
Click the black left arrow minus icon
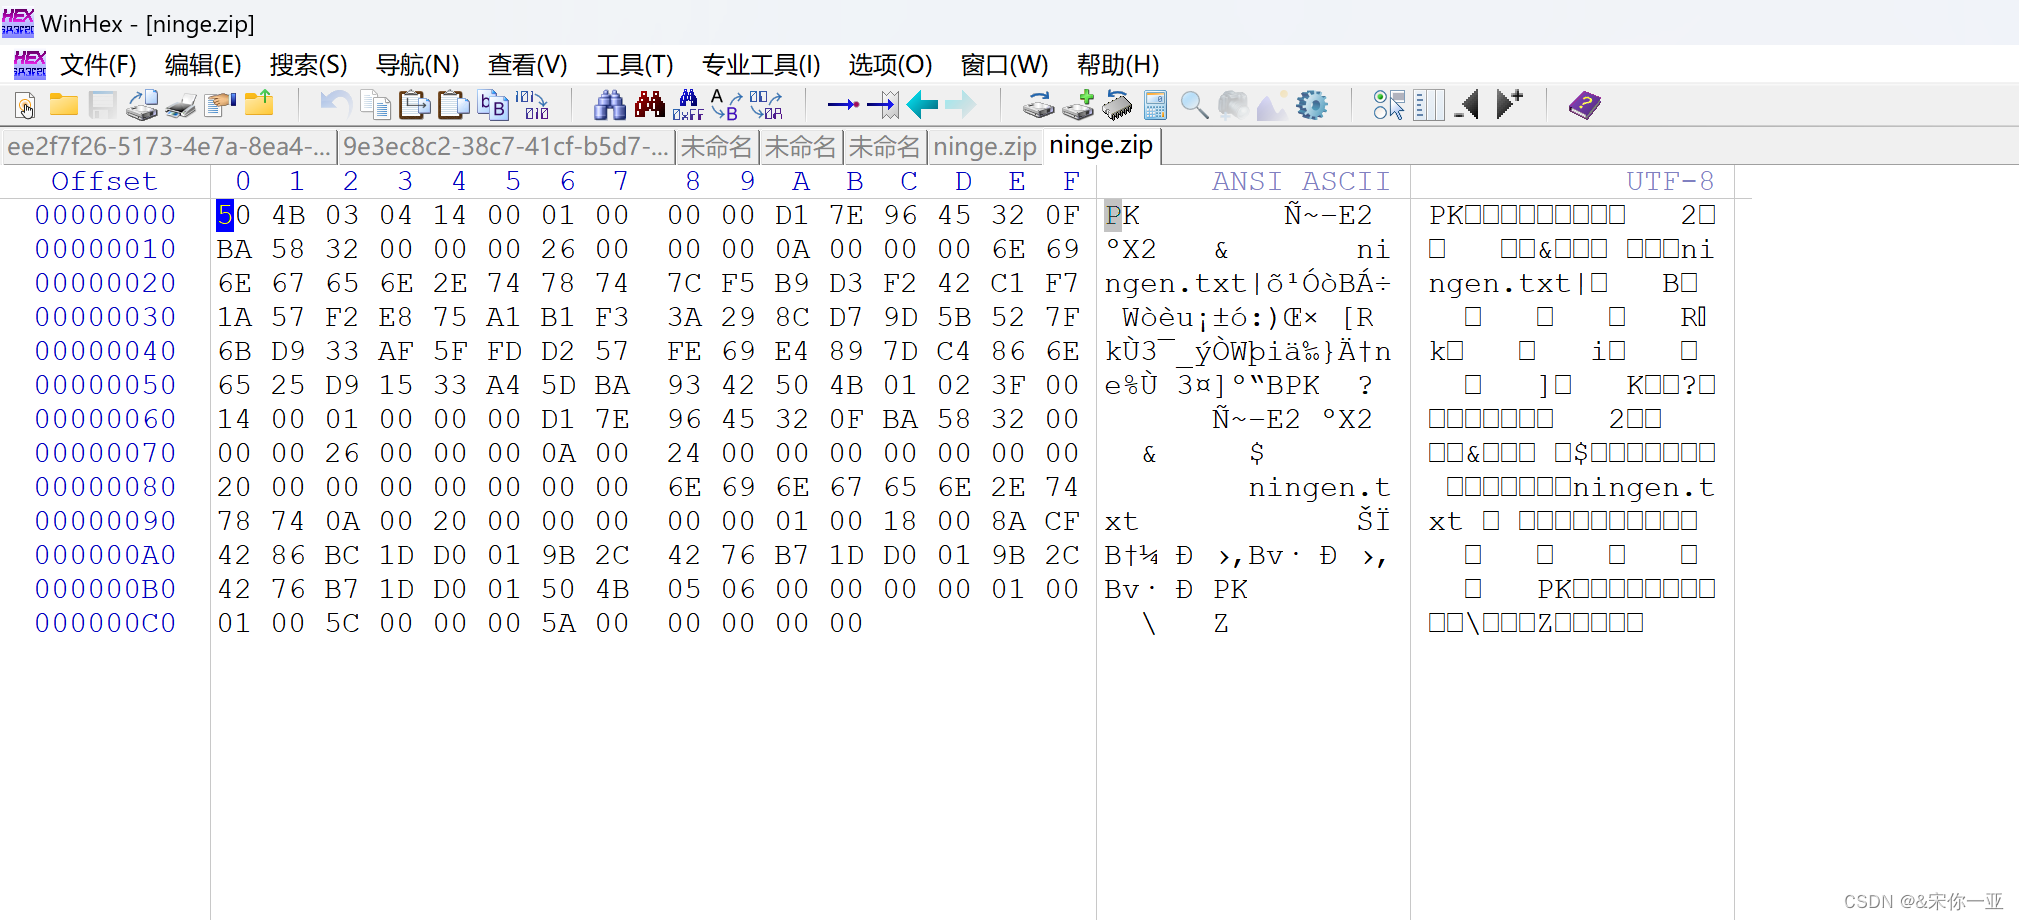tap(1467, 105)
